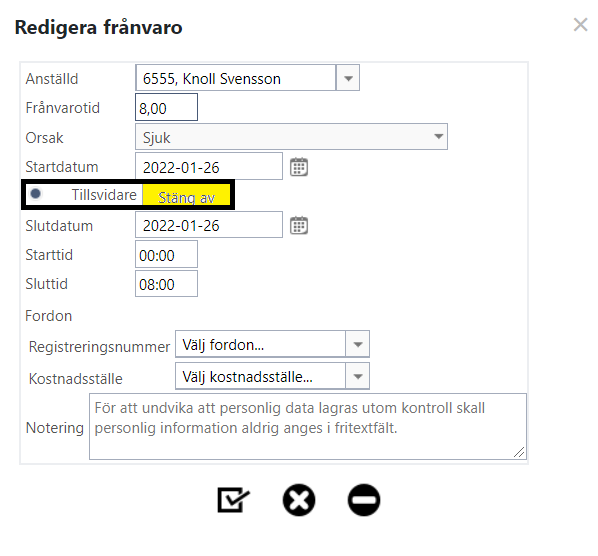
Task: Select the Anställd field with Knoll Svensson
Action: [236, 78]
